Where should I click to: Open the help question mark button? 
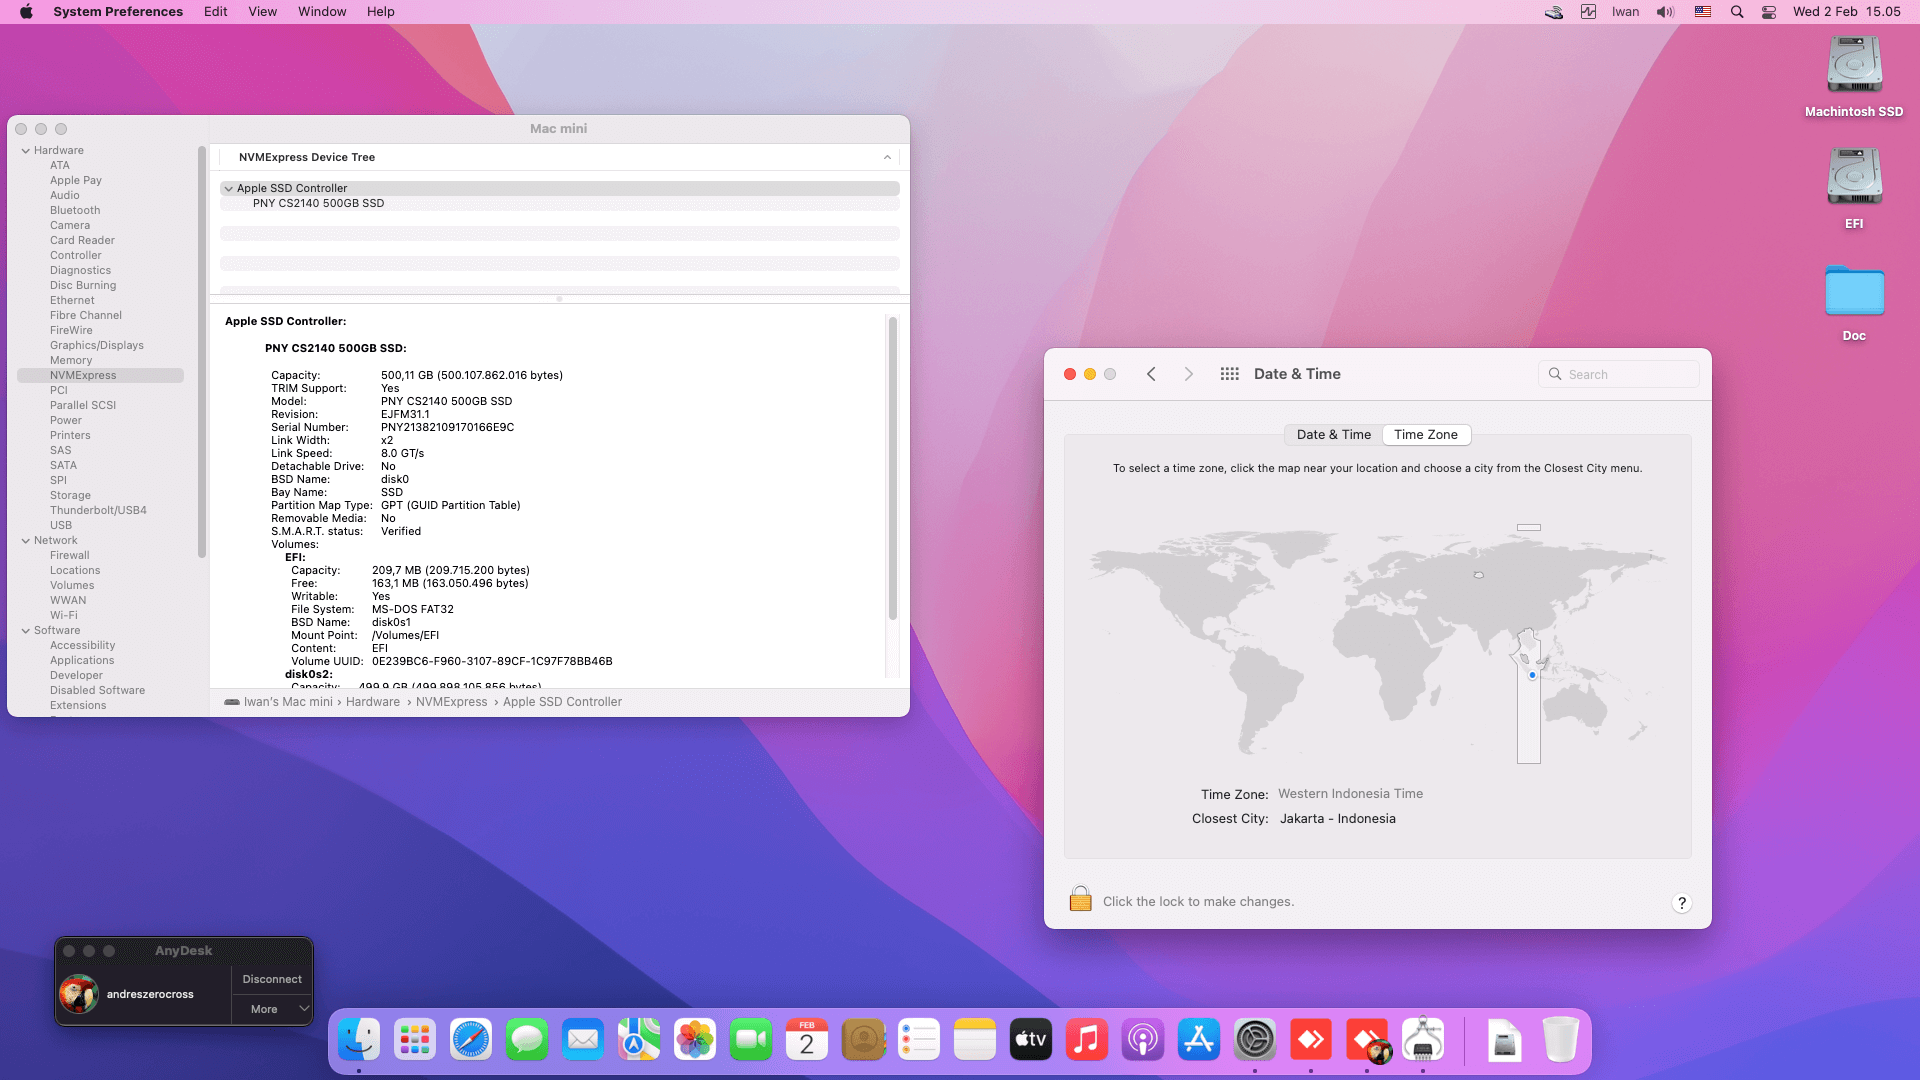(1681, 903)
